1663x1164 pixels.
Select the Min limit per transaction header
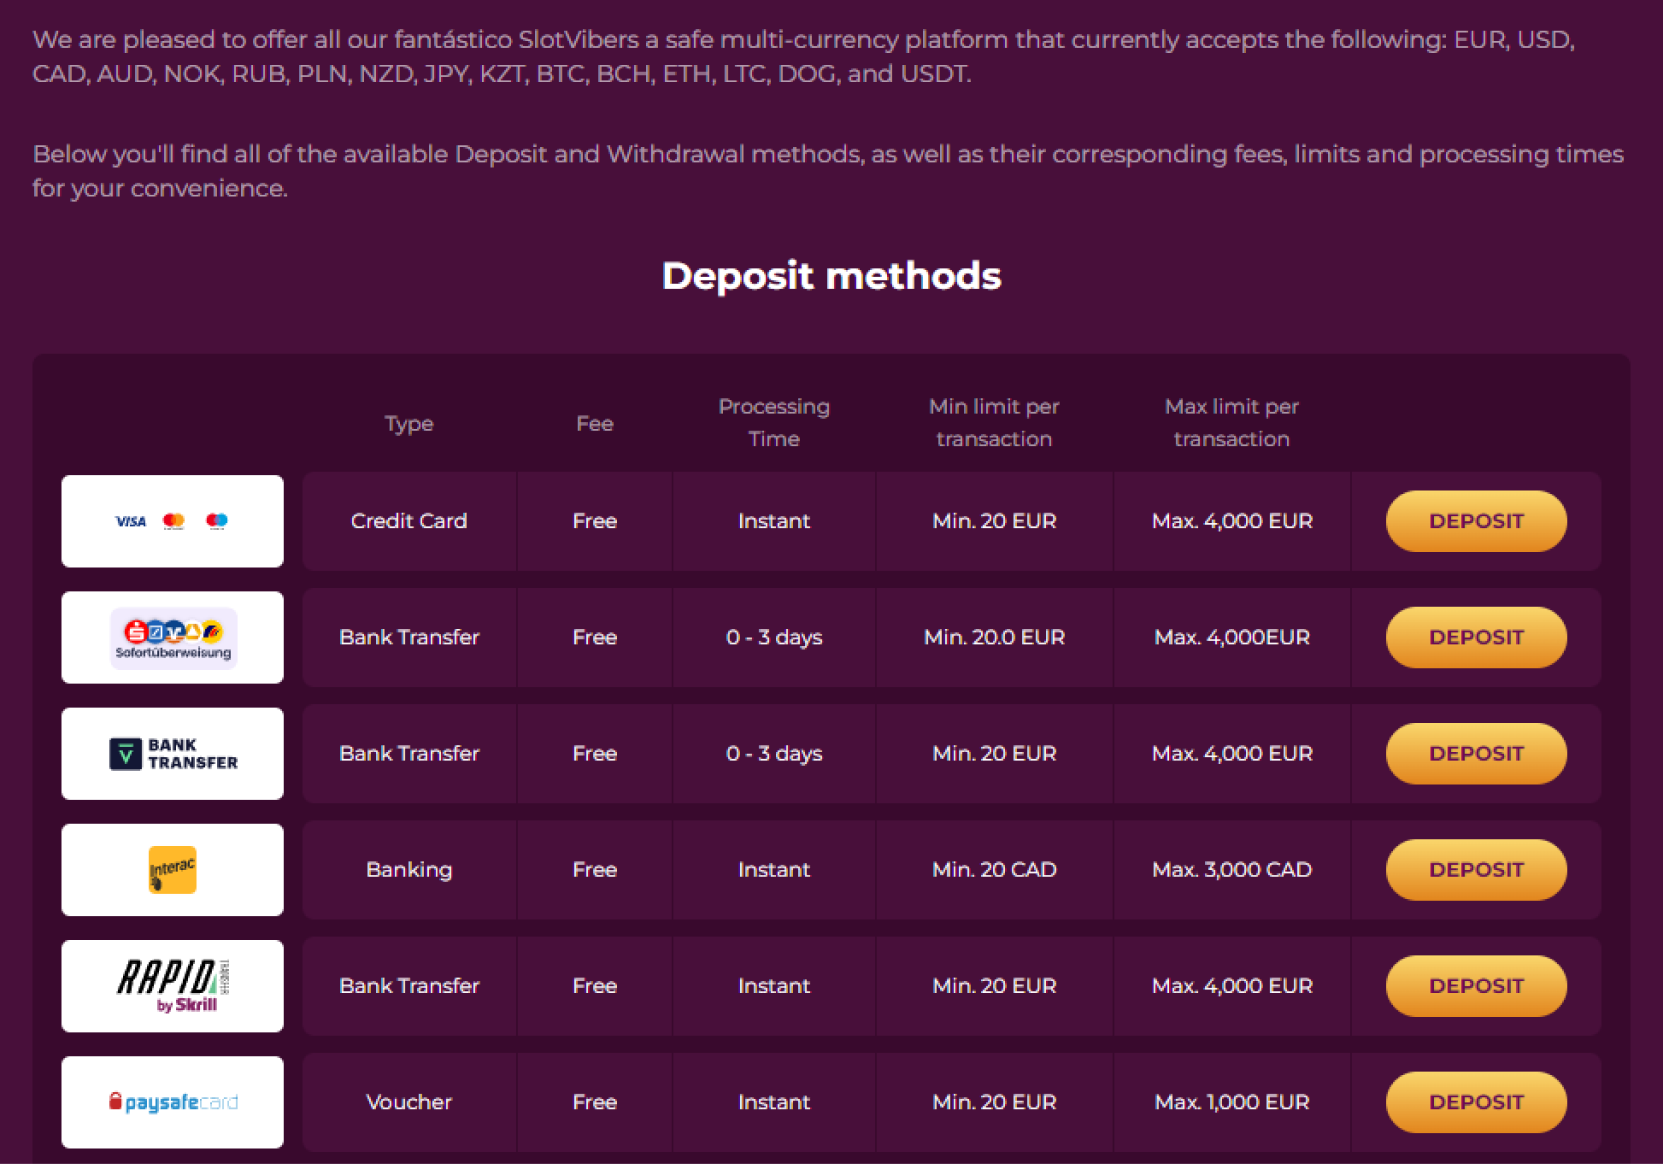(x=994, y=422)
